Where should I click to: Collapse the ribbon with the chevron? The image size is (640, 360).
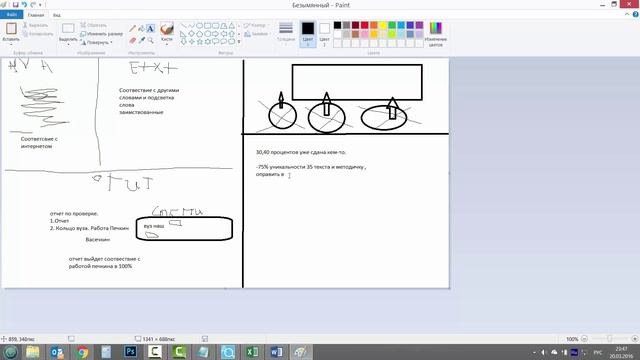(627, 14)
